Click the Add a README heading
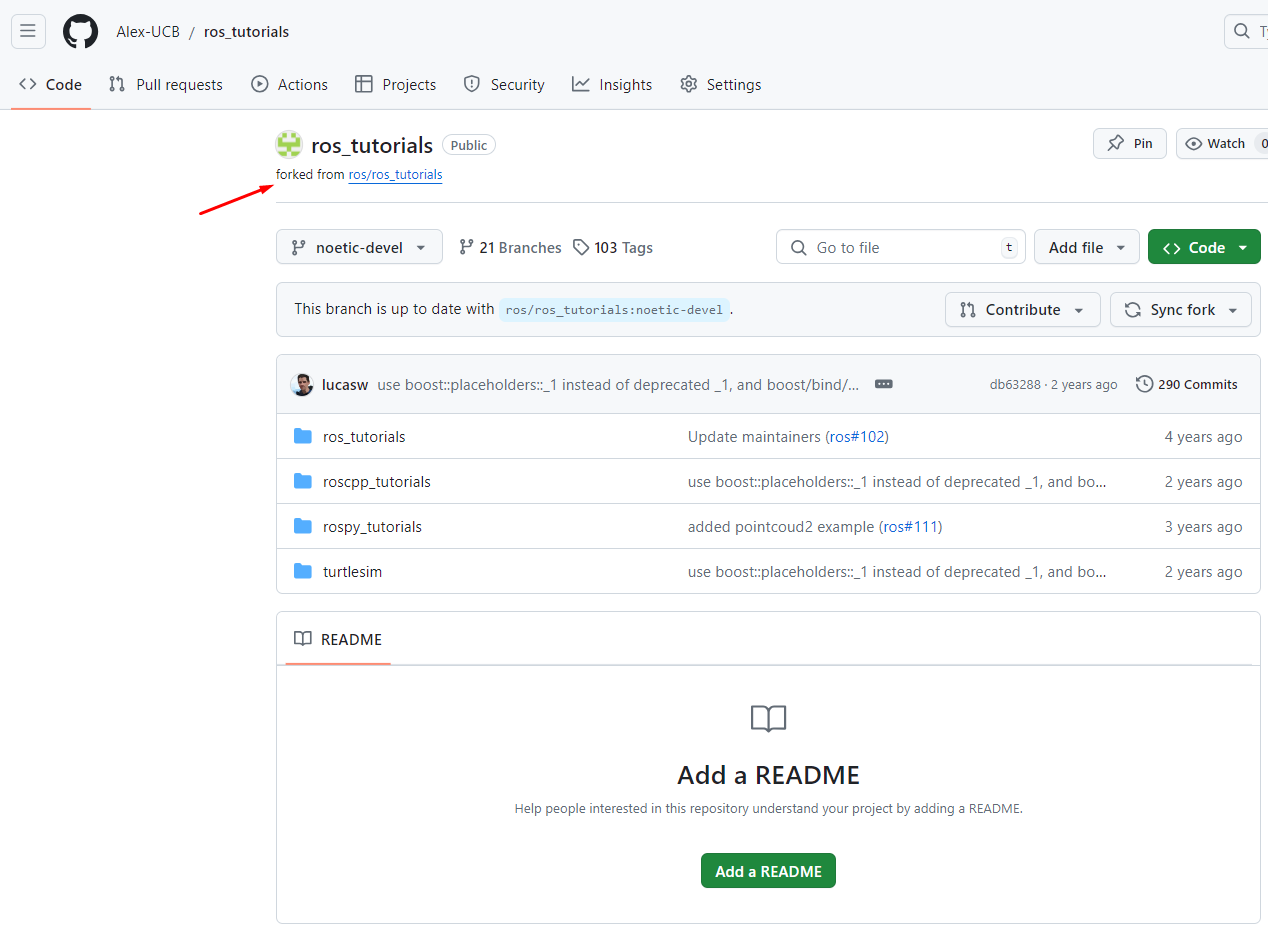The image size is (1268, 933). pos(768,775)
